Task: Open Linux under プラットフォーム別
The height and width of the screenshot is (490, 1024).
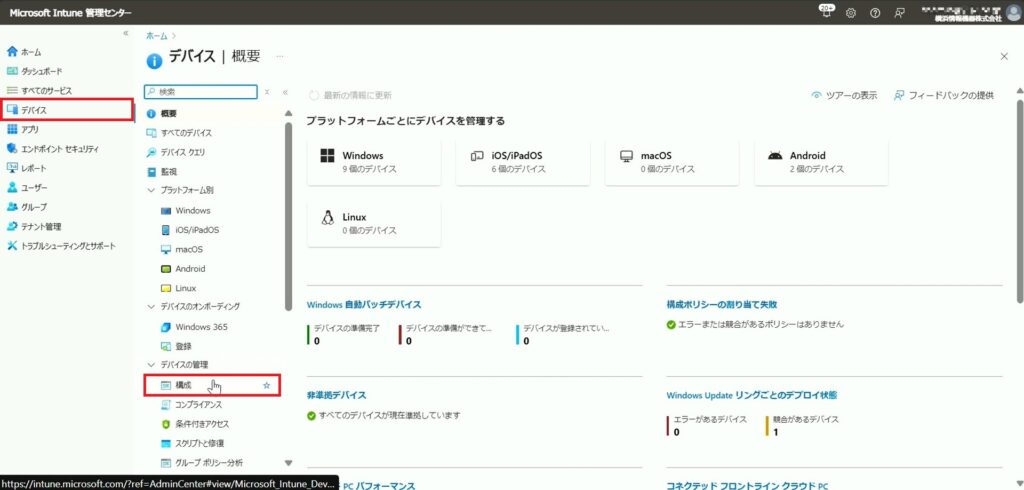Action: [x=178, y=288]
